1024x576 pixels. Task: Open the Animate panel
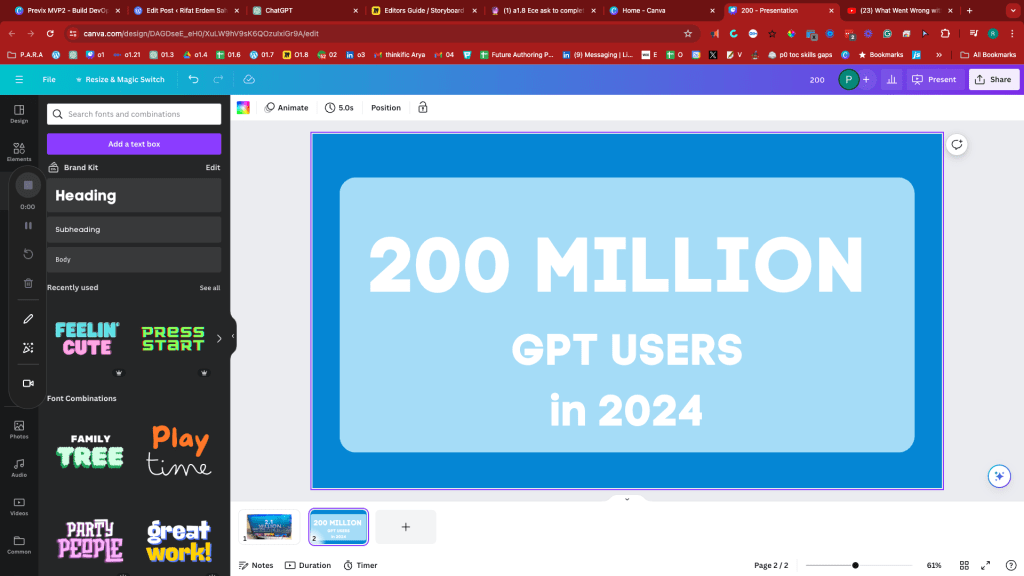click(x=286, y=108)
